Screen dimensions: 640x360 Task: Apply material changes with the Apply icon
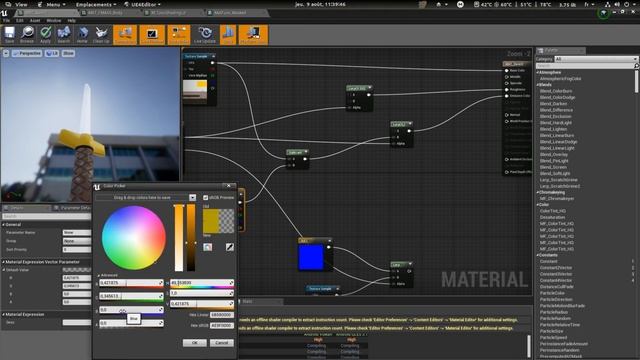[x=45, y=35]
